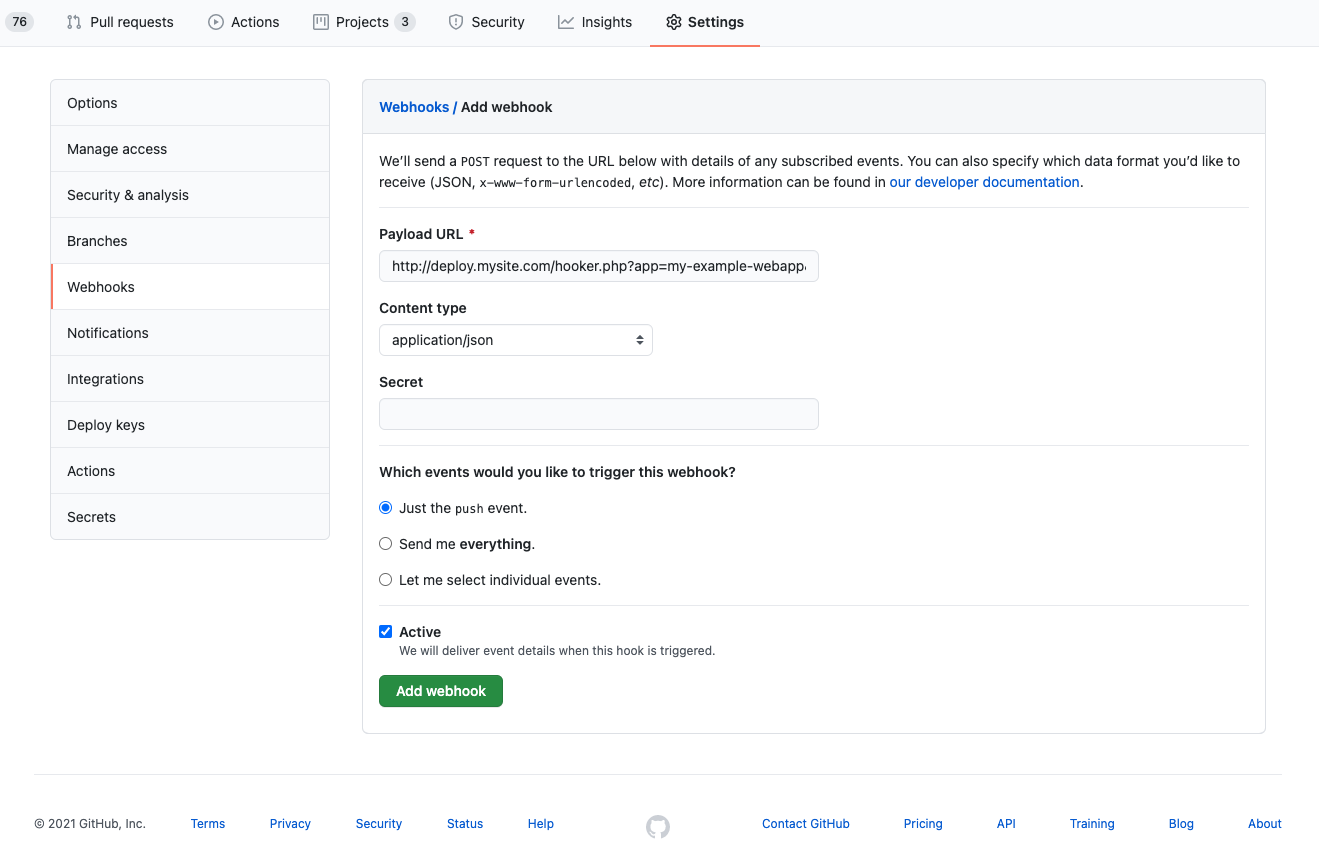Click inside the Secret input field

click(x=598, y=413)
